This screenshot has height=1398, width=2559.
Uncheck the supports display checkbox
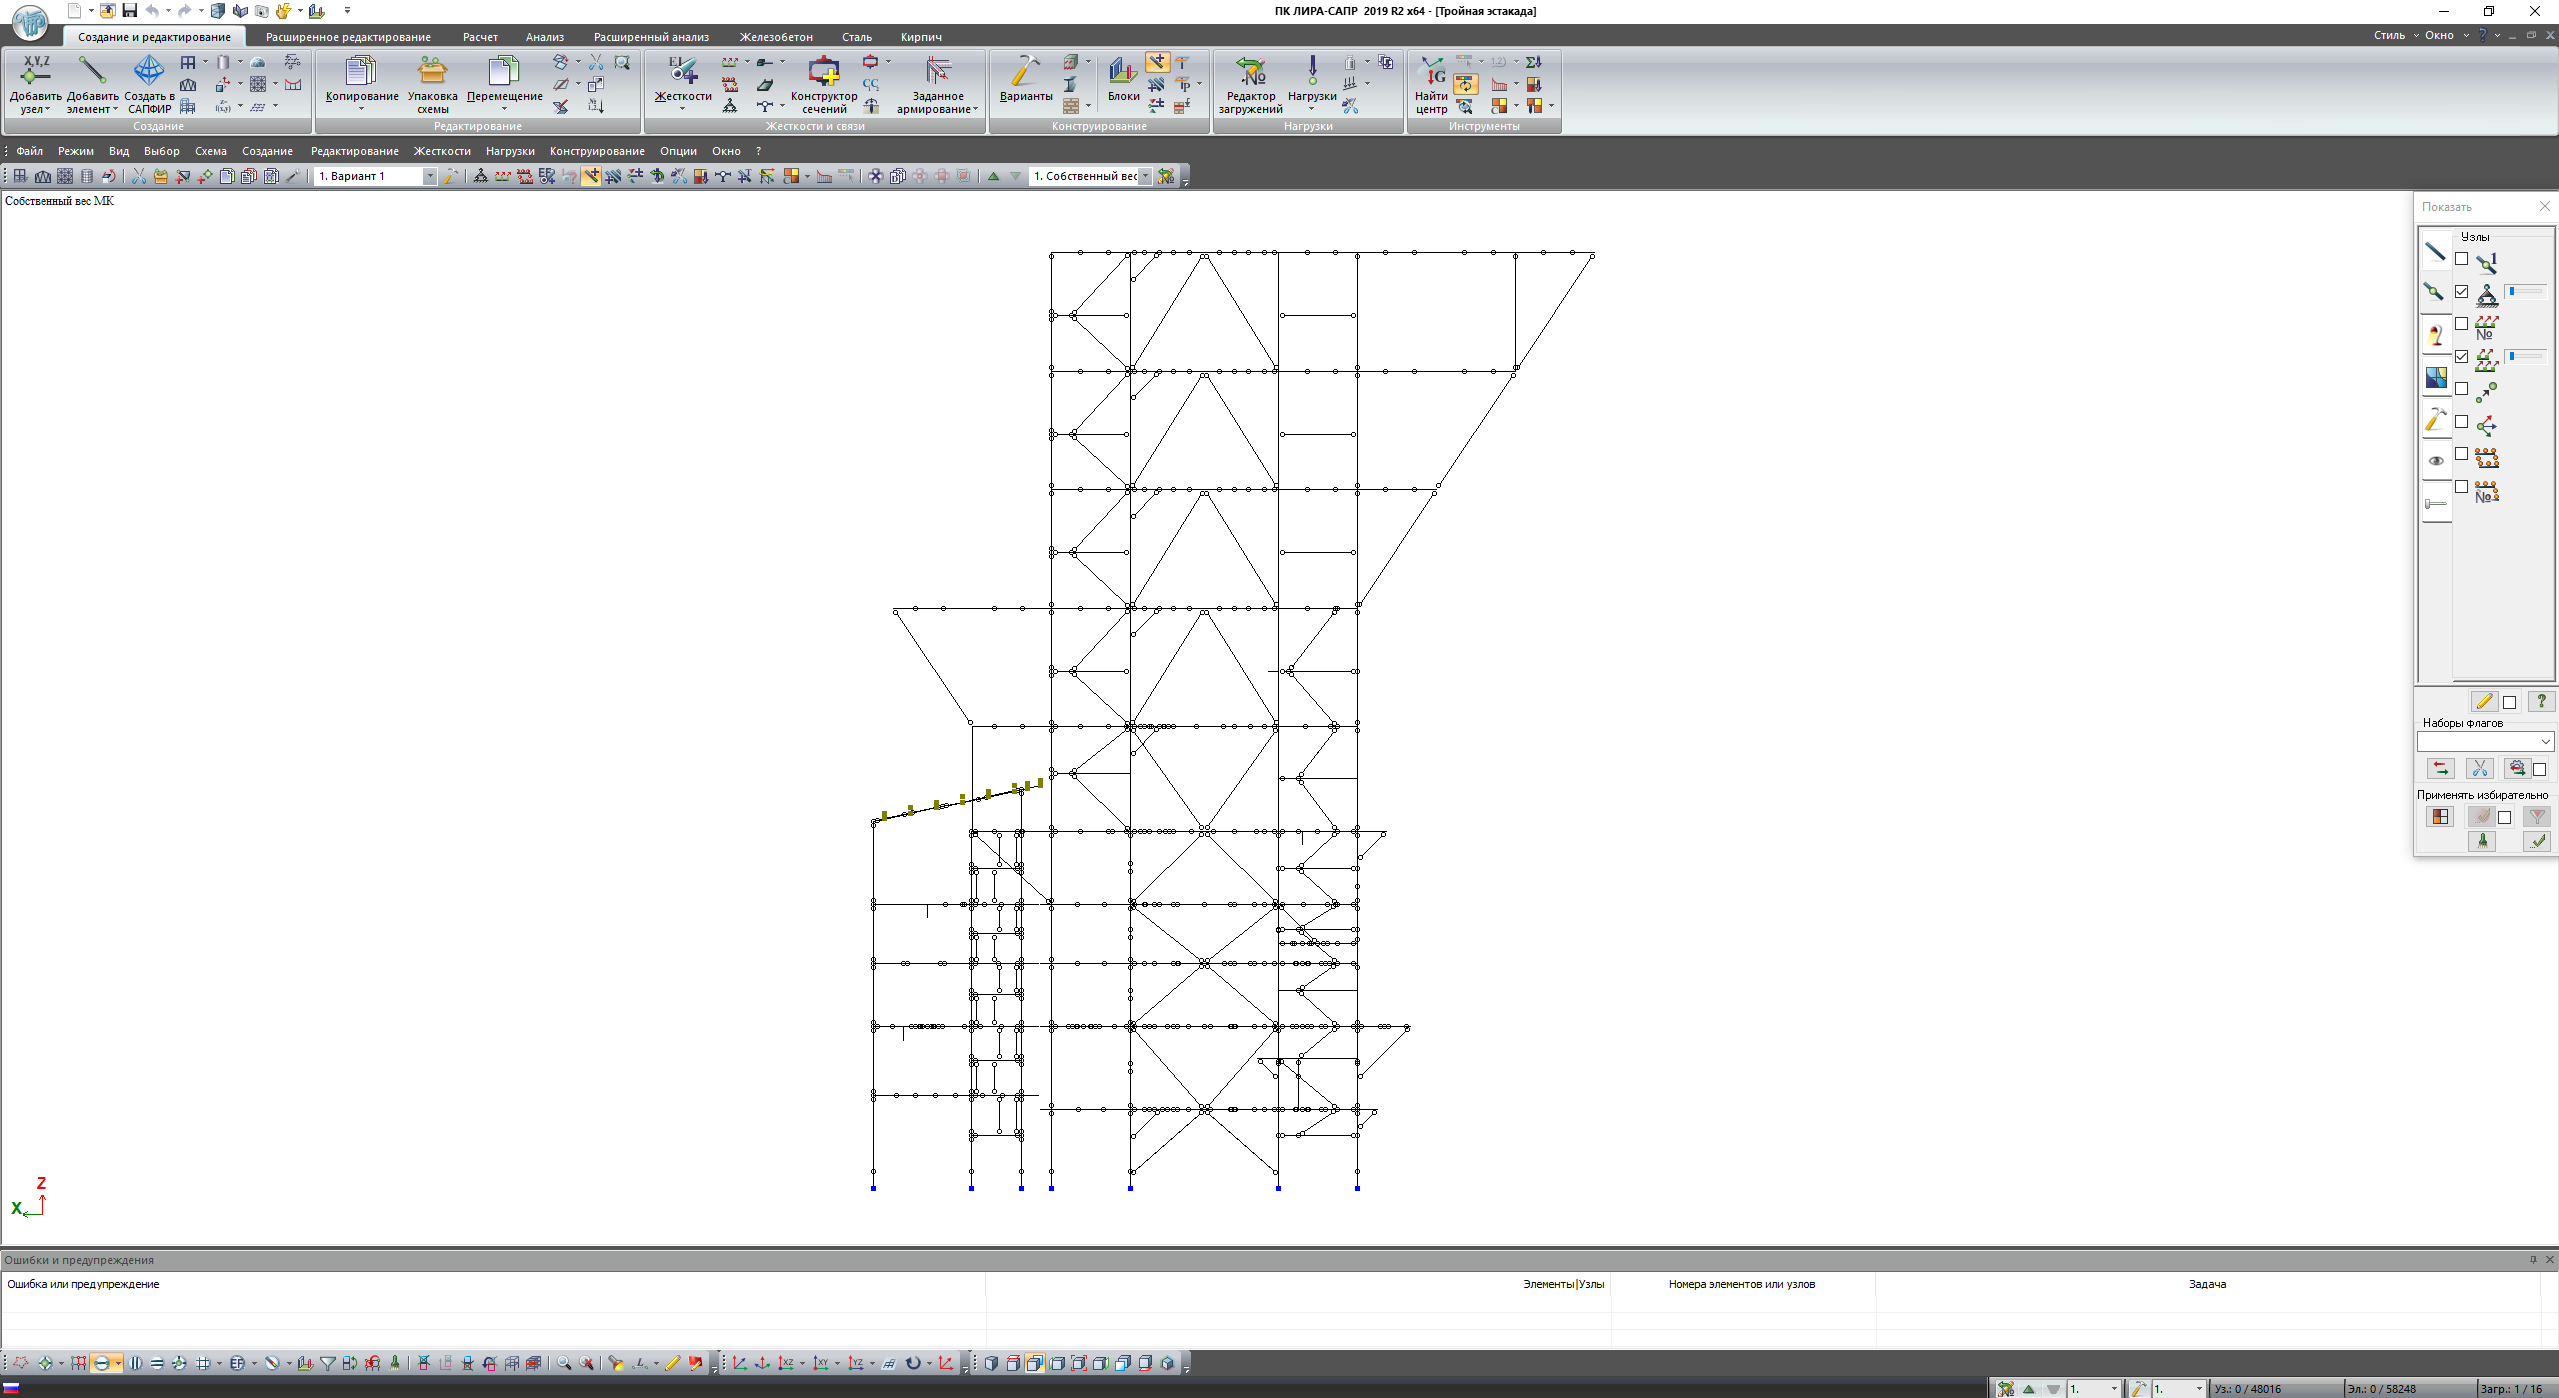point(2462,292)
